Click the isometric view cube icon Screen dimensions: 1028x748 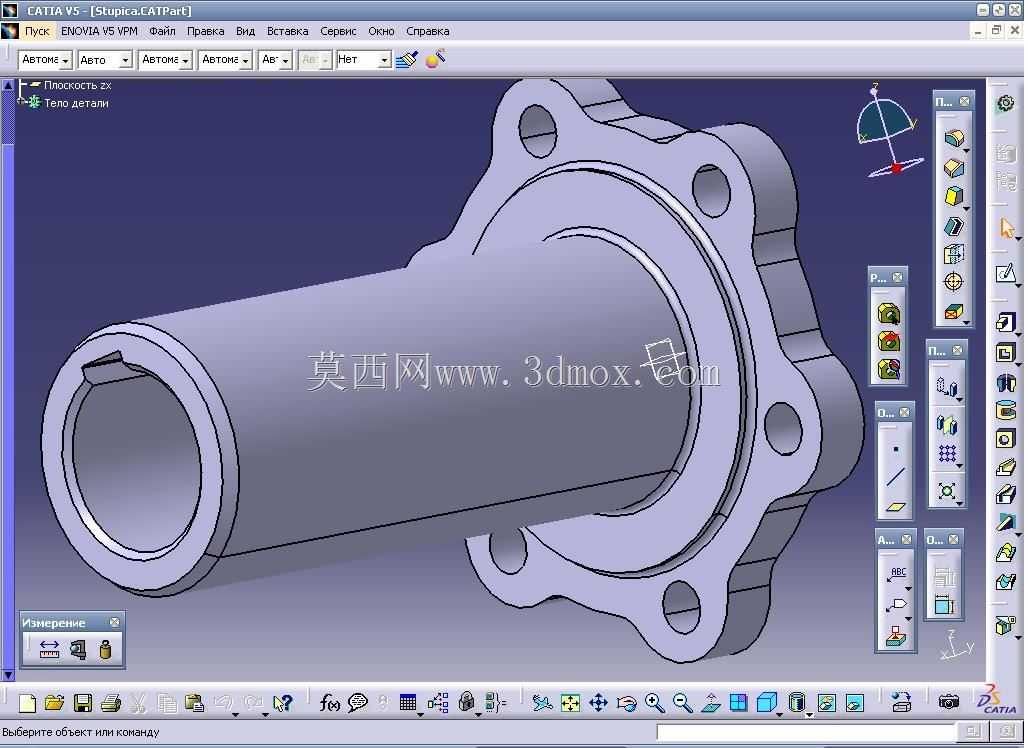point(766,703)
